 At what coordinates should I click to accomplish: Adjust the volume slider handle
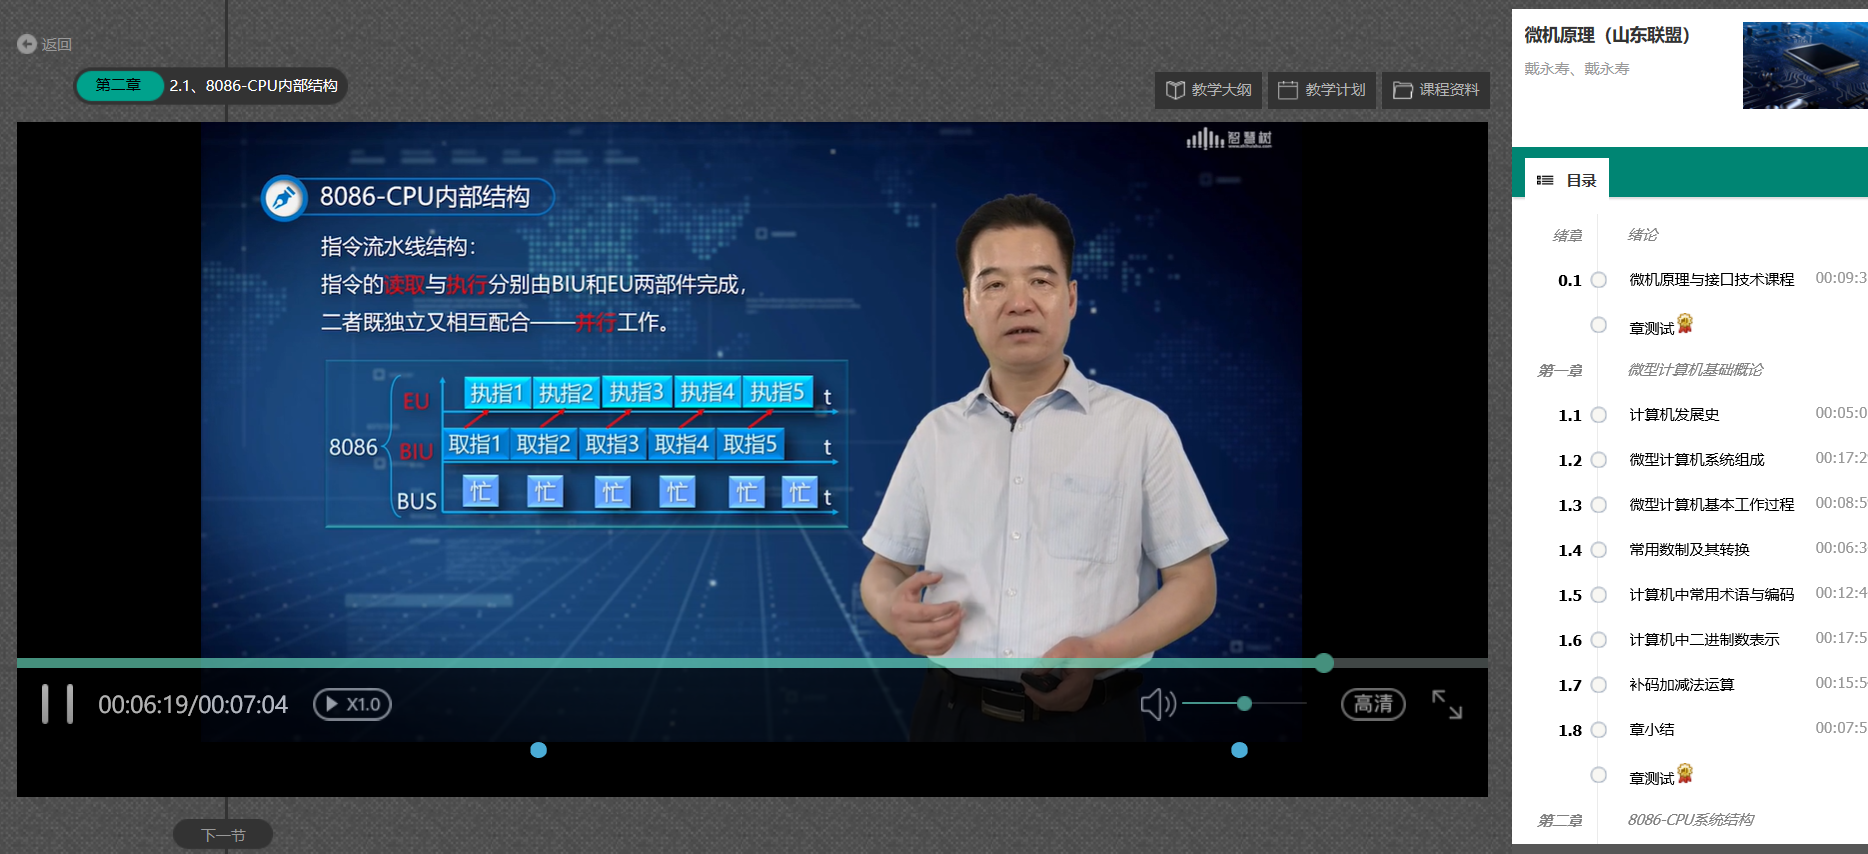pyautogui.click(x=1244, y=704)
